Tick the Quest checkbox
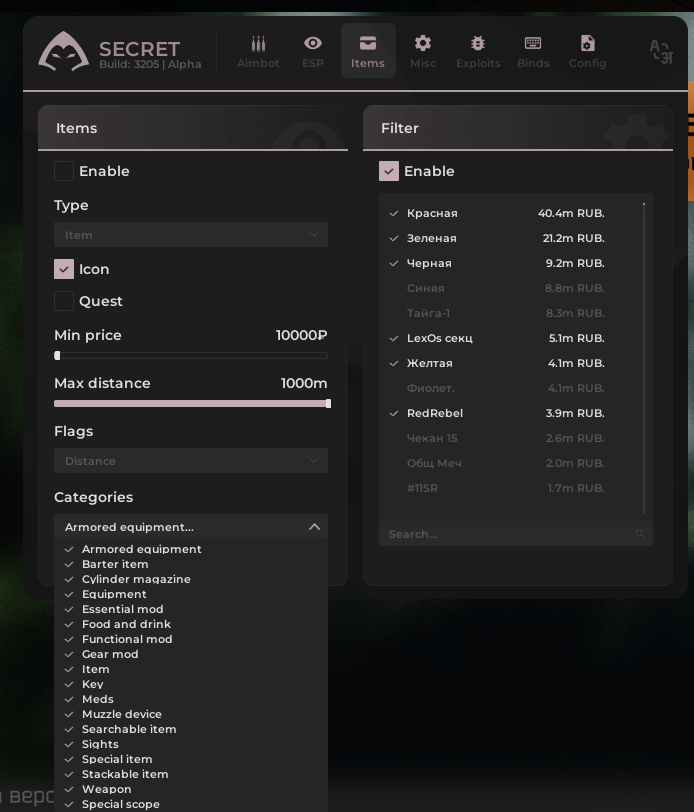The image size is (694, 812). pos(64,301)
